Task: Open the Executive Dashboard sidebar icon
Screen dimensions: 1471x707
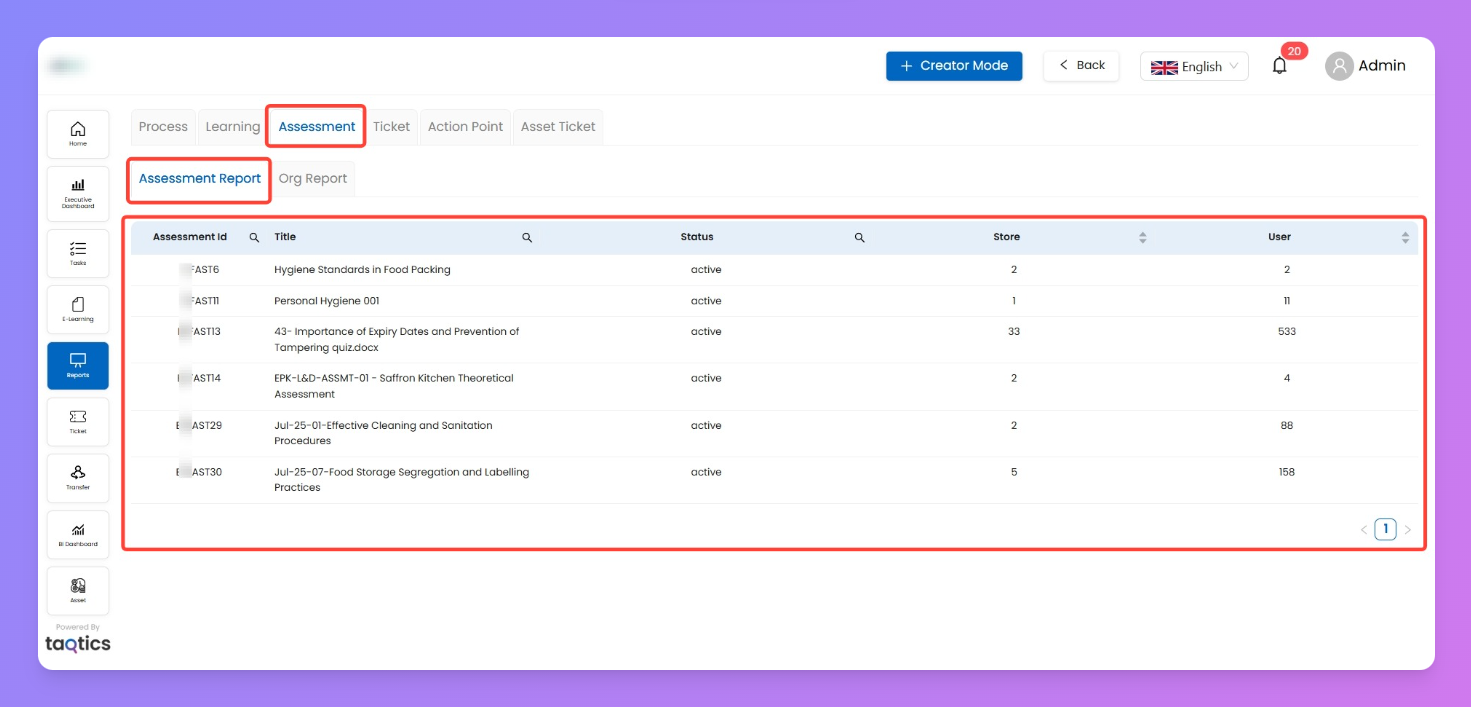Action: (78, 192)
